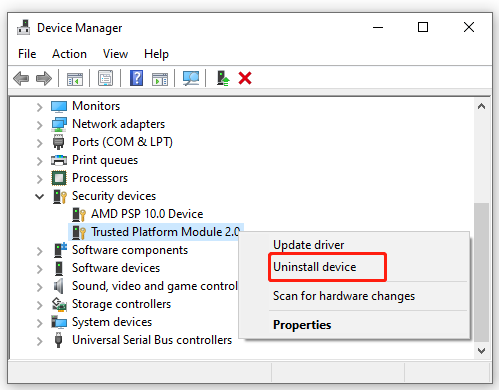Click Scan for hardware changes monitor icon

pyautogui.click(x=191, y=78)
